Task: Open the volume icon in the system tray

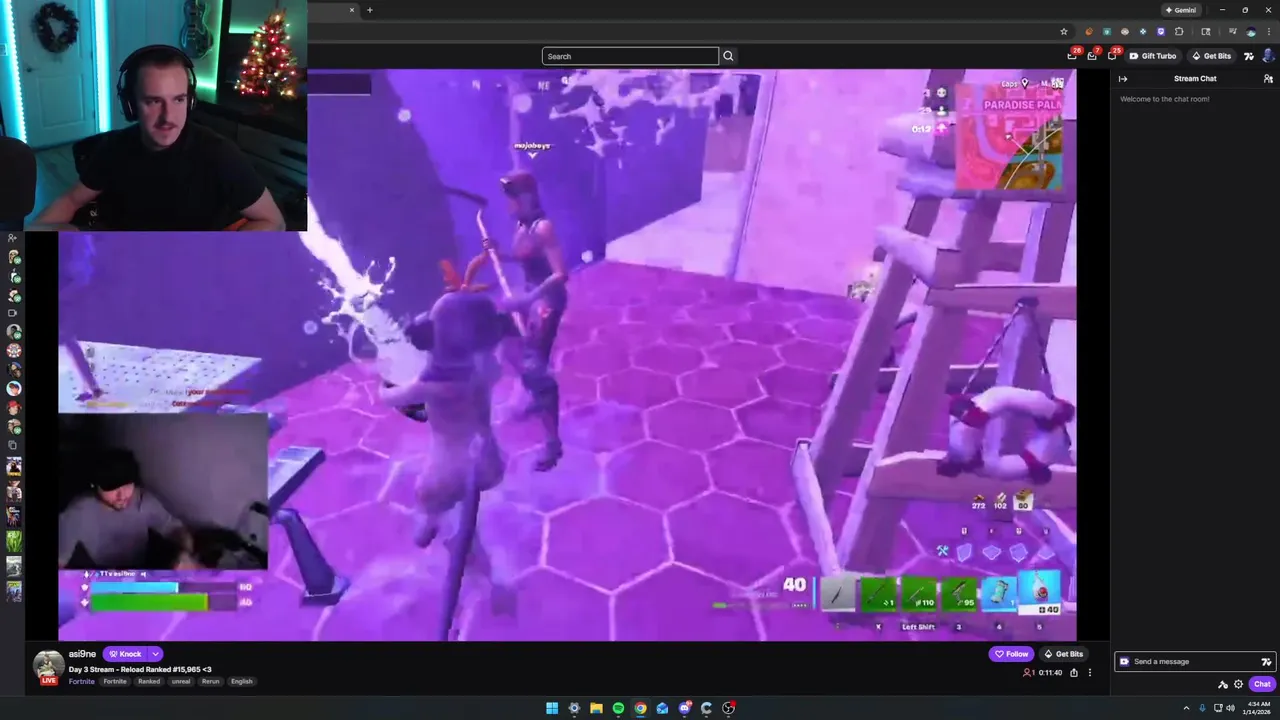Action: tap(1231, 708)
